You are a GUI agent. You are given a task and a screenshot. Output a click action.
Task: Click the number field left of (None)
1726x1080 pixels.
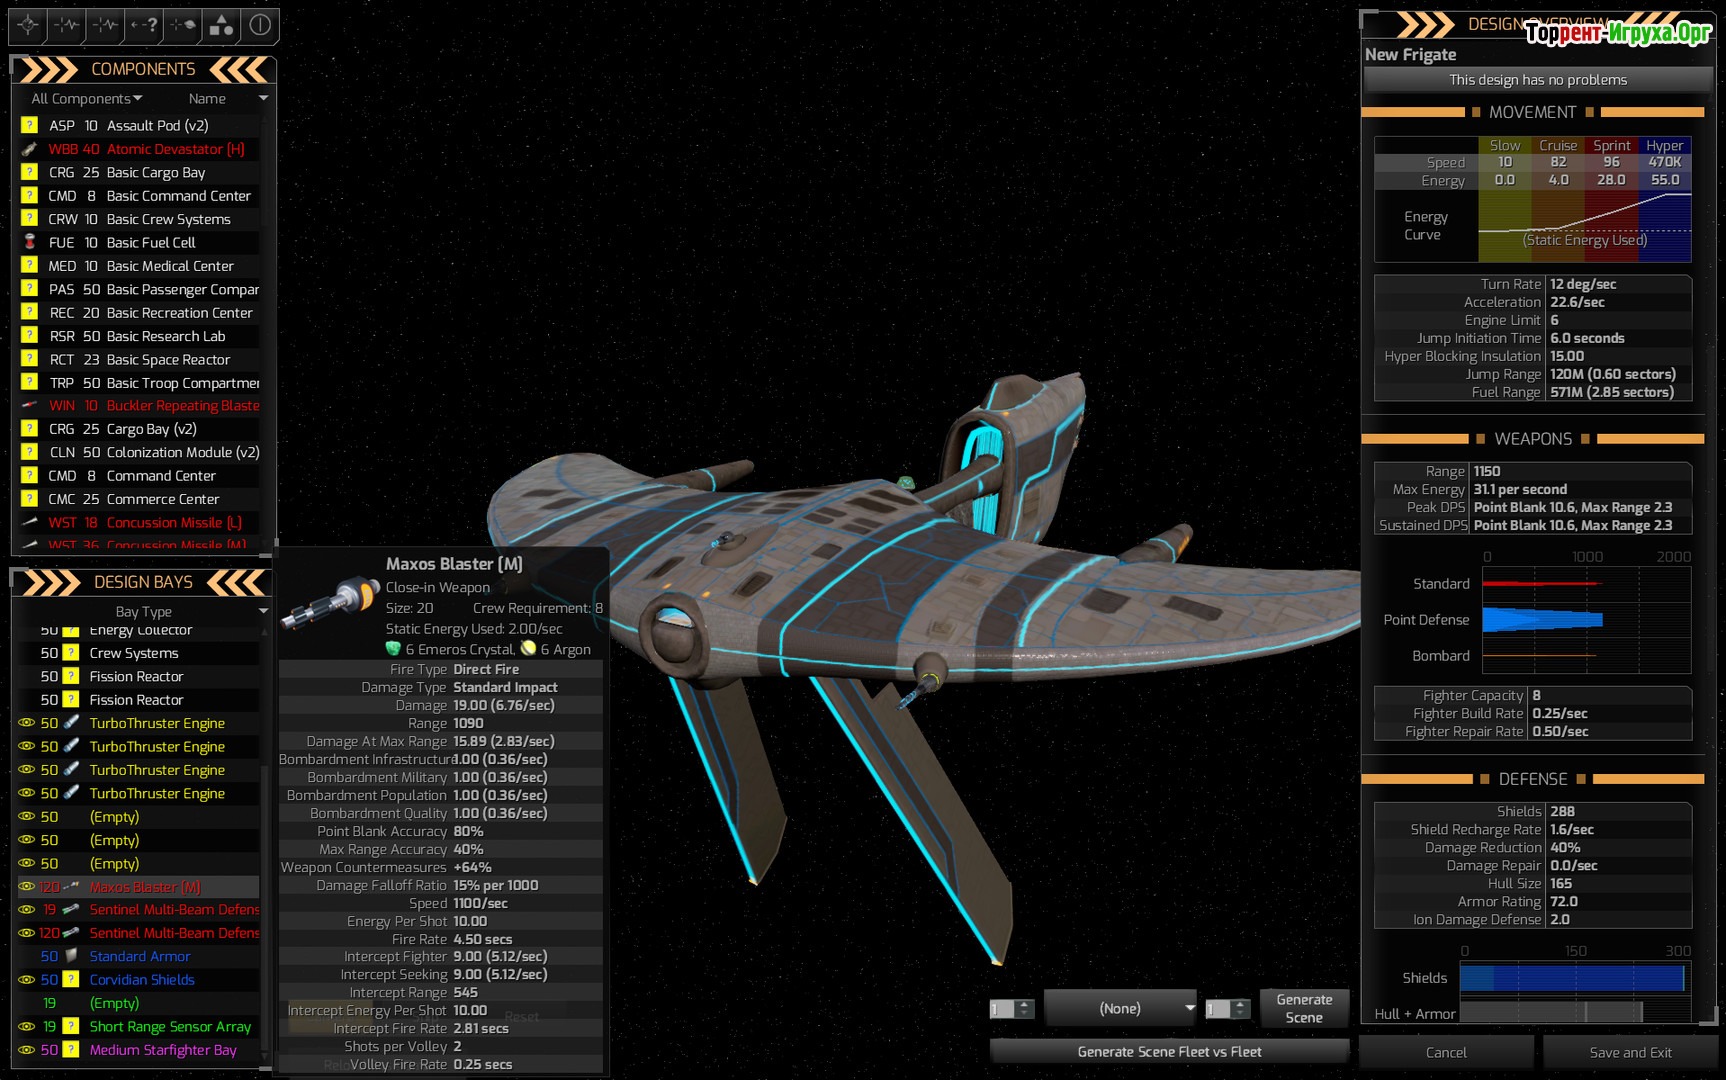pyautogui.click(x=1003, y=1009)
